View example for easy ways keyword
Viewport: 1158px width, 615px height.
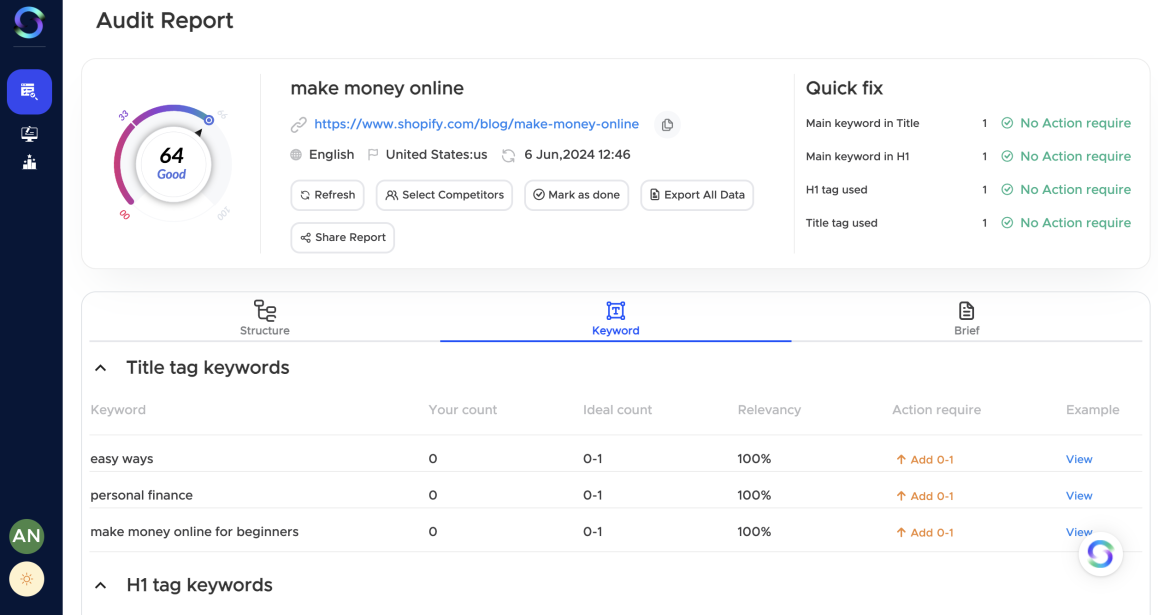[1079, 459]
